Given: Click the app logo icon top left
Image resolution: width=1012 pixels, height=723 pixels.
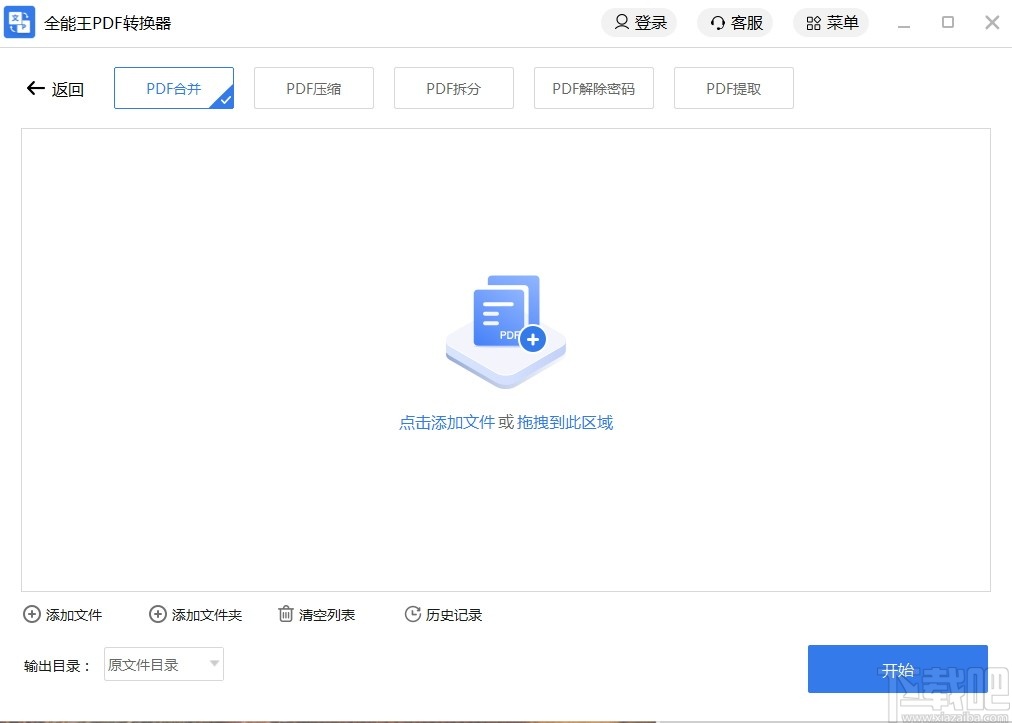Looking at the screenshot, I should click(20, 22).
